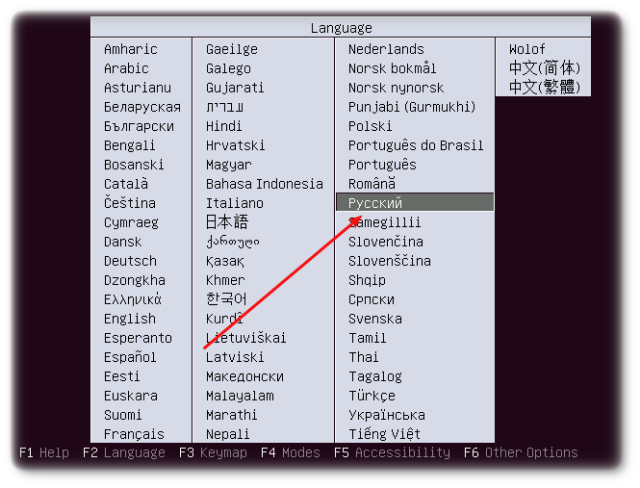Open F5 Accessibility options
Viewport: 640px width, 488px height.
392,453
